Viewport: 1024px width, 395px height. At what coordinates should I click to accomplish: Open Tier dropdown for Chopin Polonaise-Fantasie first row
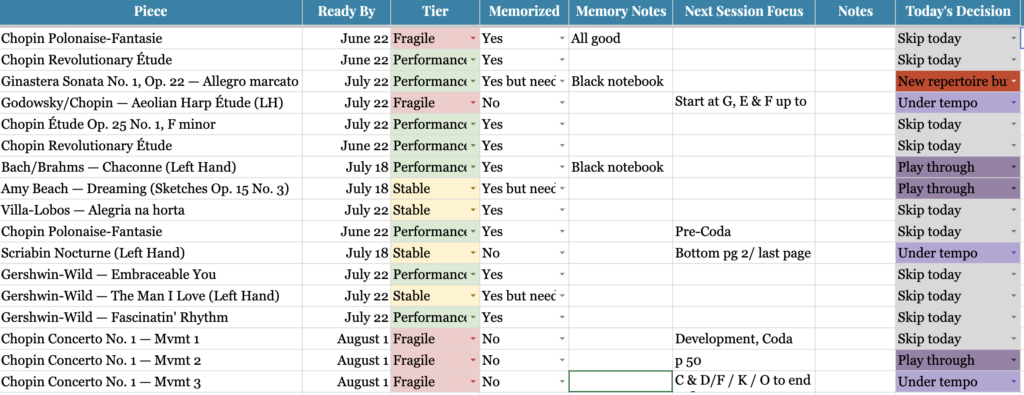tap(473, 39)
